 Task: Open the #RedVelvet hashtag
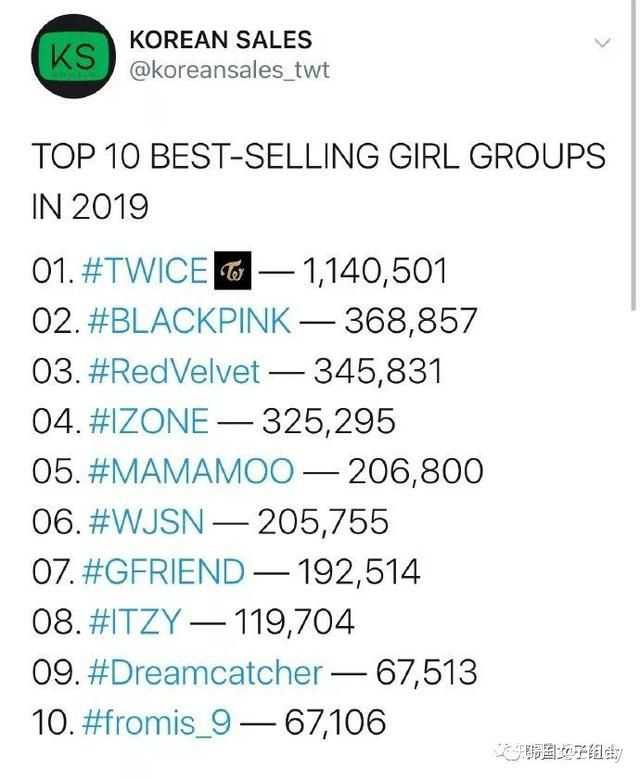point(174,371)
